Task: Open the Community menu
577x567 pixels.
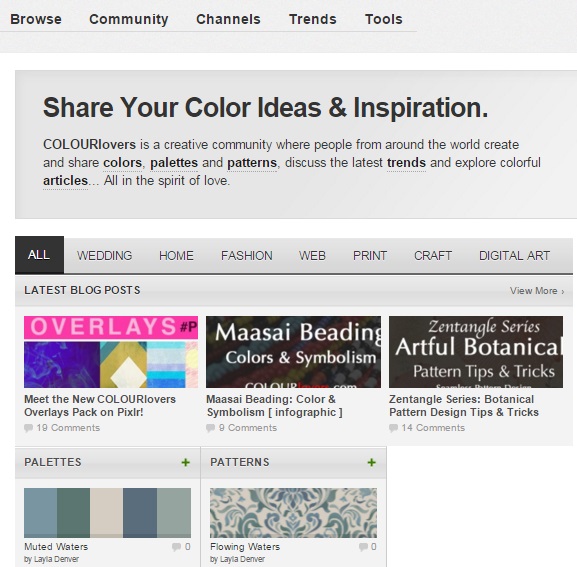Action: (x=129, y=19)
